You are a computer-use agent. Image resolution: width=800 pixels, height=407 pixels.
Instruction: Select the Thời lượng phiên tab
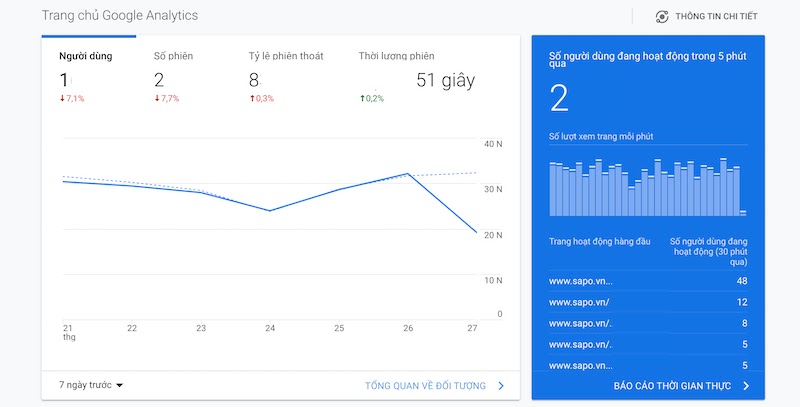(x=396, y=56)
